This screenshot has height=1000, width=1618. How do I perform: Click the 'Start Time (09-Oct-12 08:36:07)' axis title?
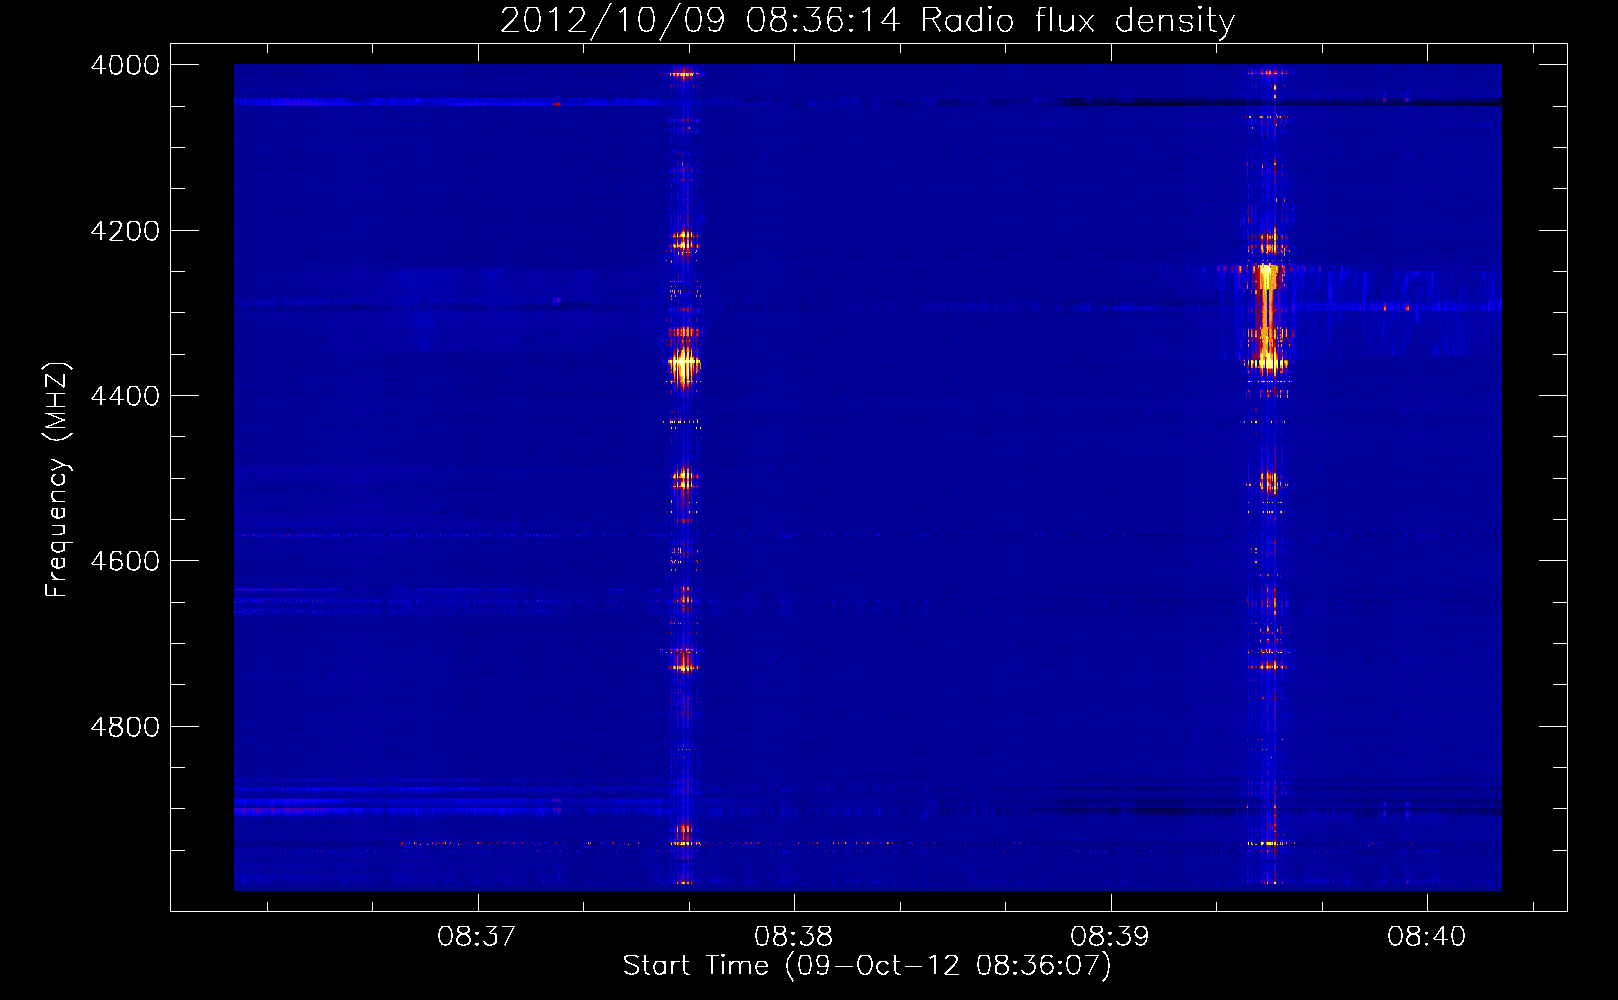(x=867, y=966)
